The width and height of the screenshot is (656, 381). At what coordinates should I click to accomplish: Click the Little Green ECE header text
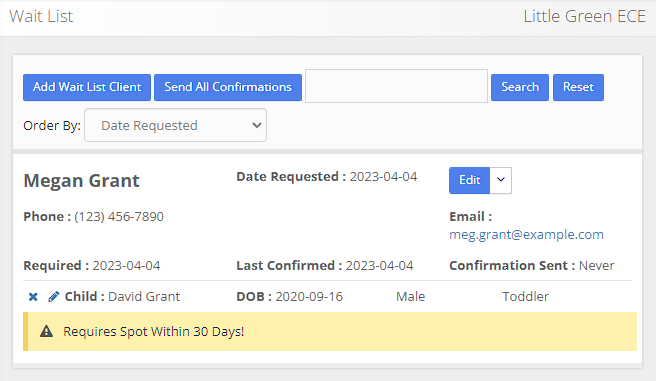point(584,16)
